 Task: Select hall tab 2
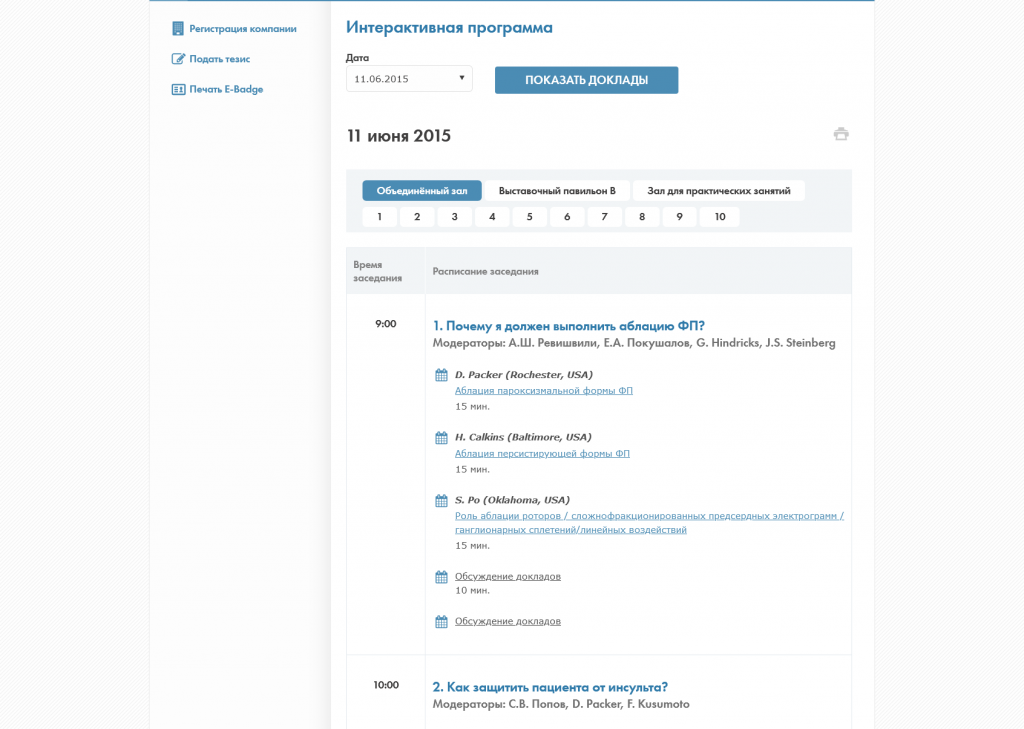click(x=417, y=217)
